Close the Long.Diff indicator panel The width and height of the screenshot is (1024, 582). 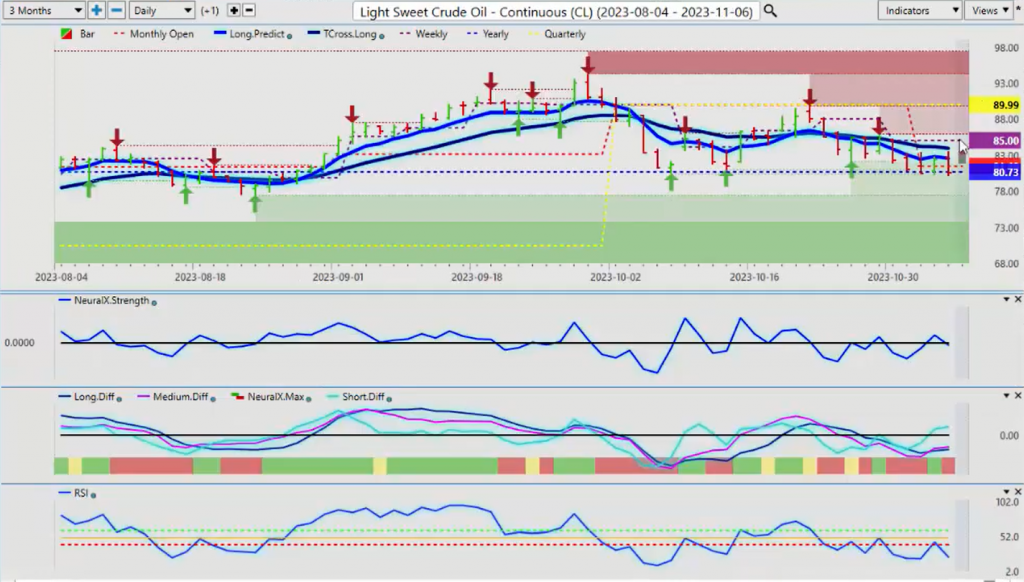[1017, 395]
